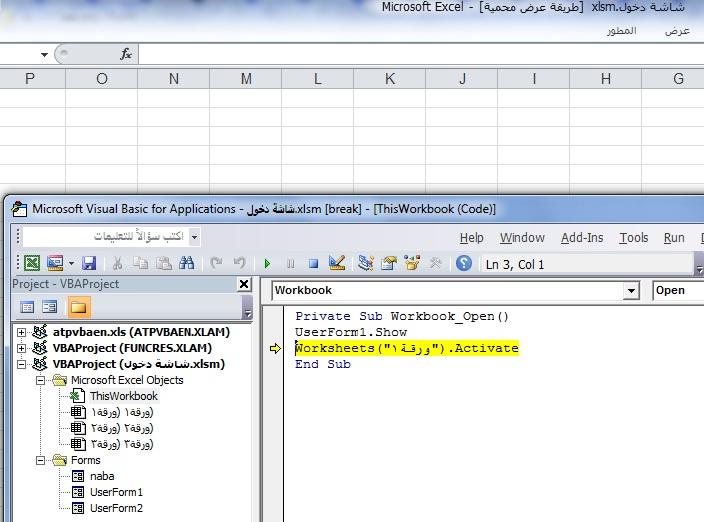Open the Help menu
The width and height of the screenshot is (704, 522).
coord(471,237)
